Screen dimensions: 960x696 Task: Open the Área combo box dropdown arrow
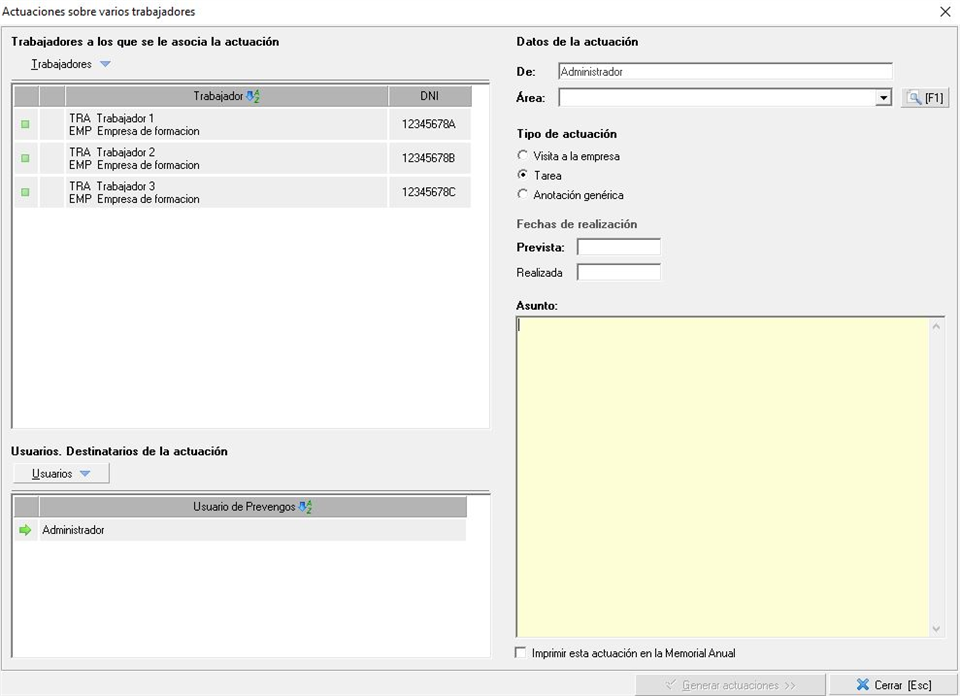click(883, 98)
